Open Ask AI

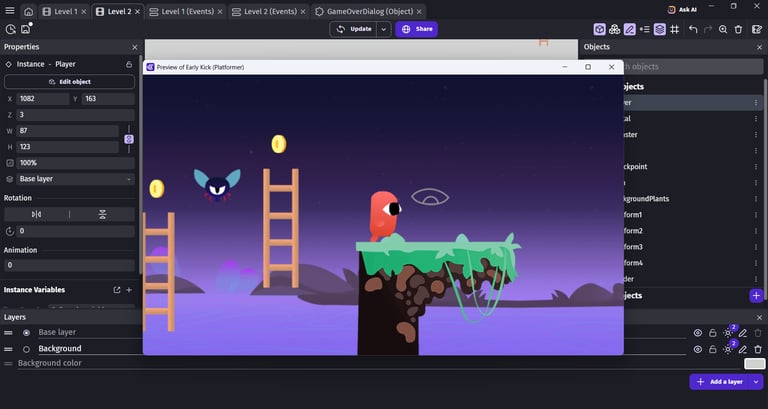pos(682,10)
